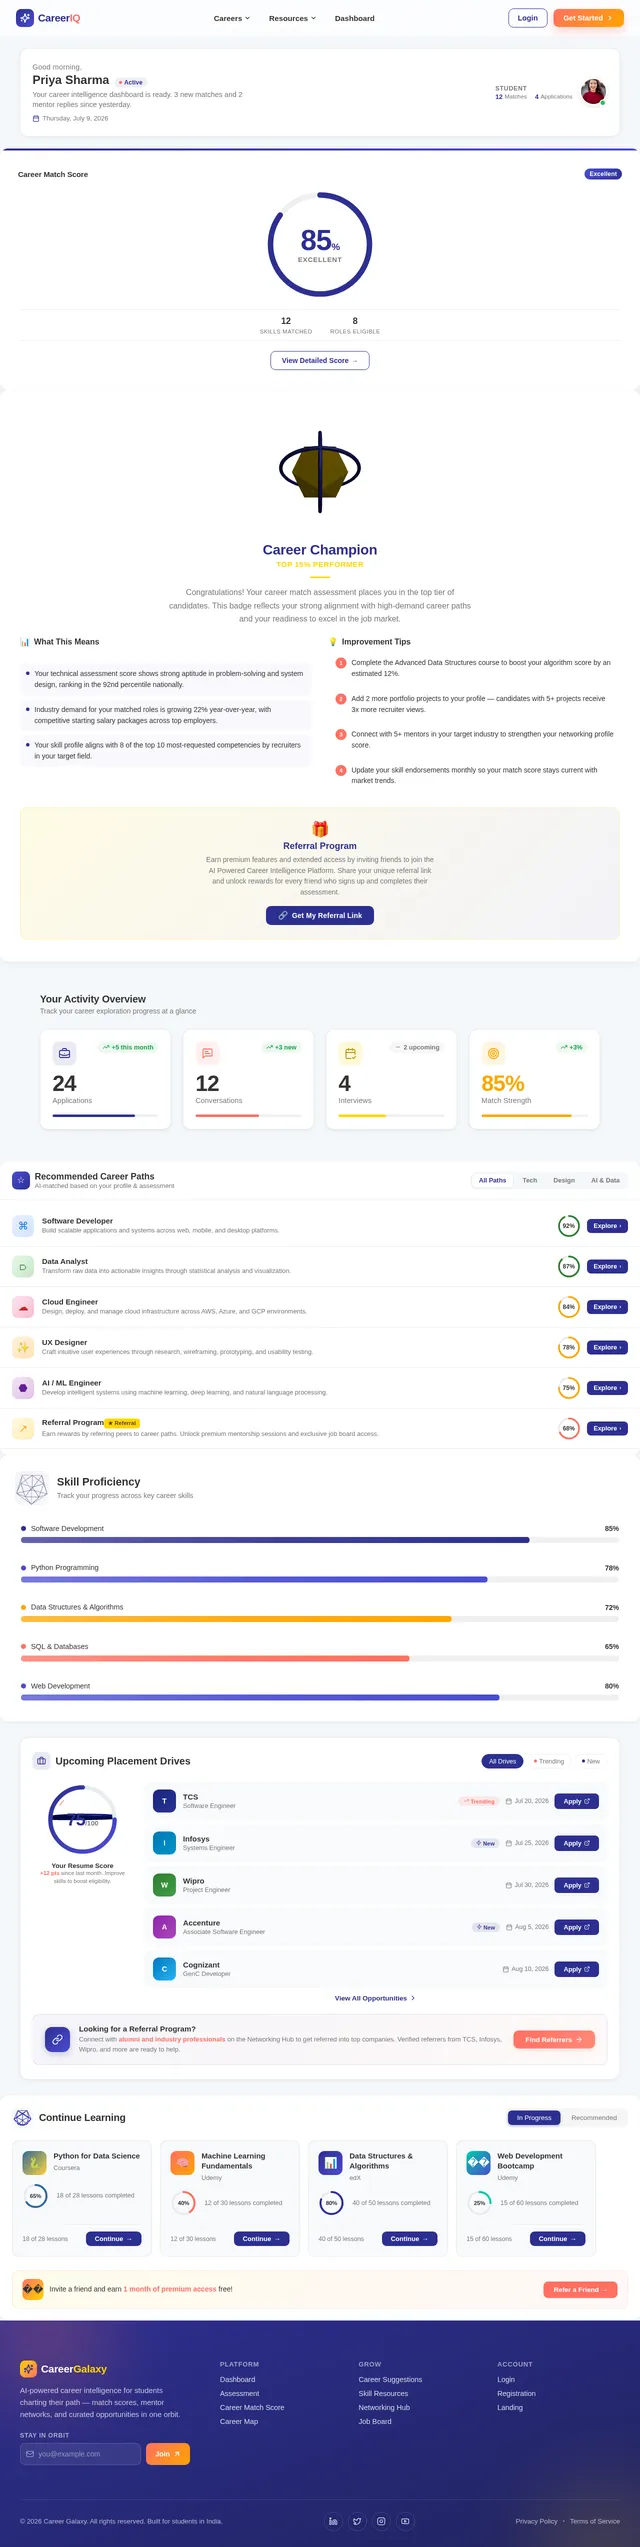This screenshot has height=2547, width=640.
Task: Apply to the TCS Software Engineer drive
Action: tap(577, 1801)
